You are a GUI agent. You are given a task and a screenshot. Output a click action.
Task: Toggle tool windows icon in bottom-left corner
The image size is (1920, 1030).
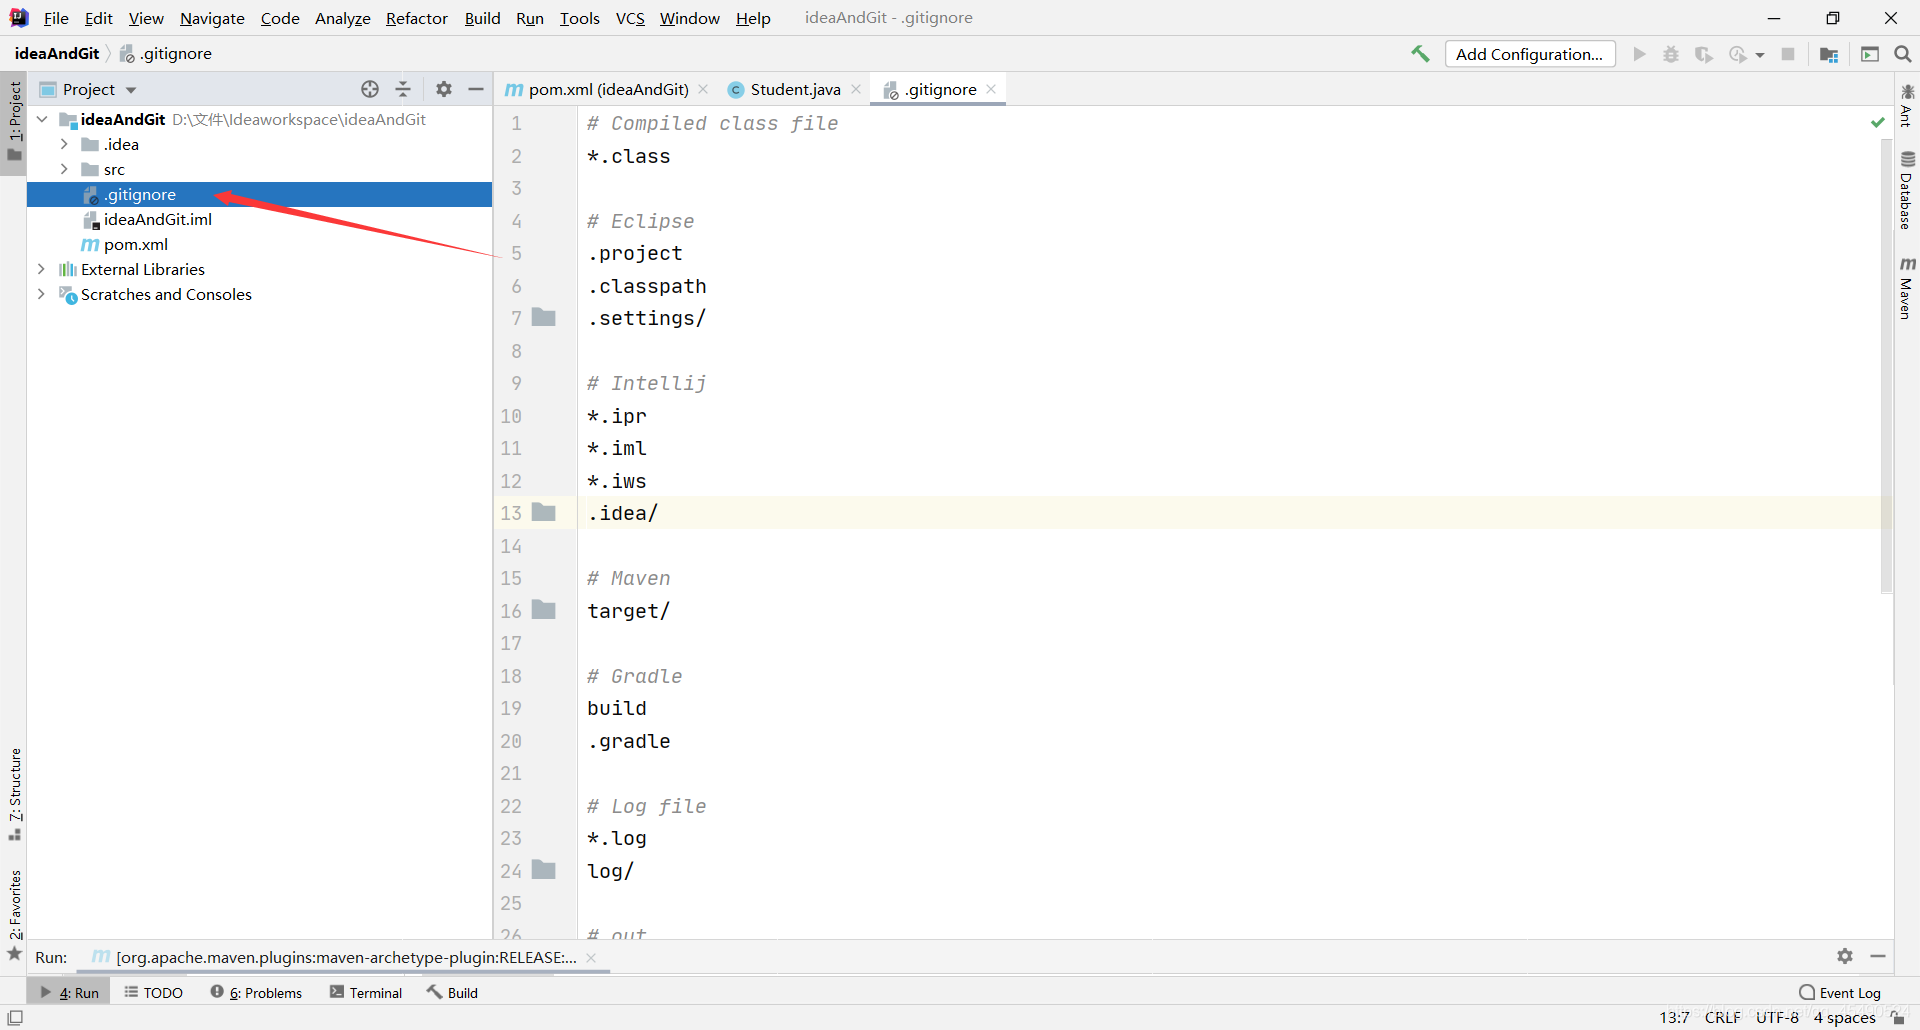[15, 1018]
